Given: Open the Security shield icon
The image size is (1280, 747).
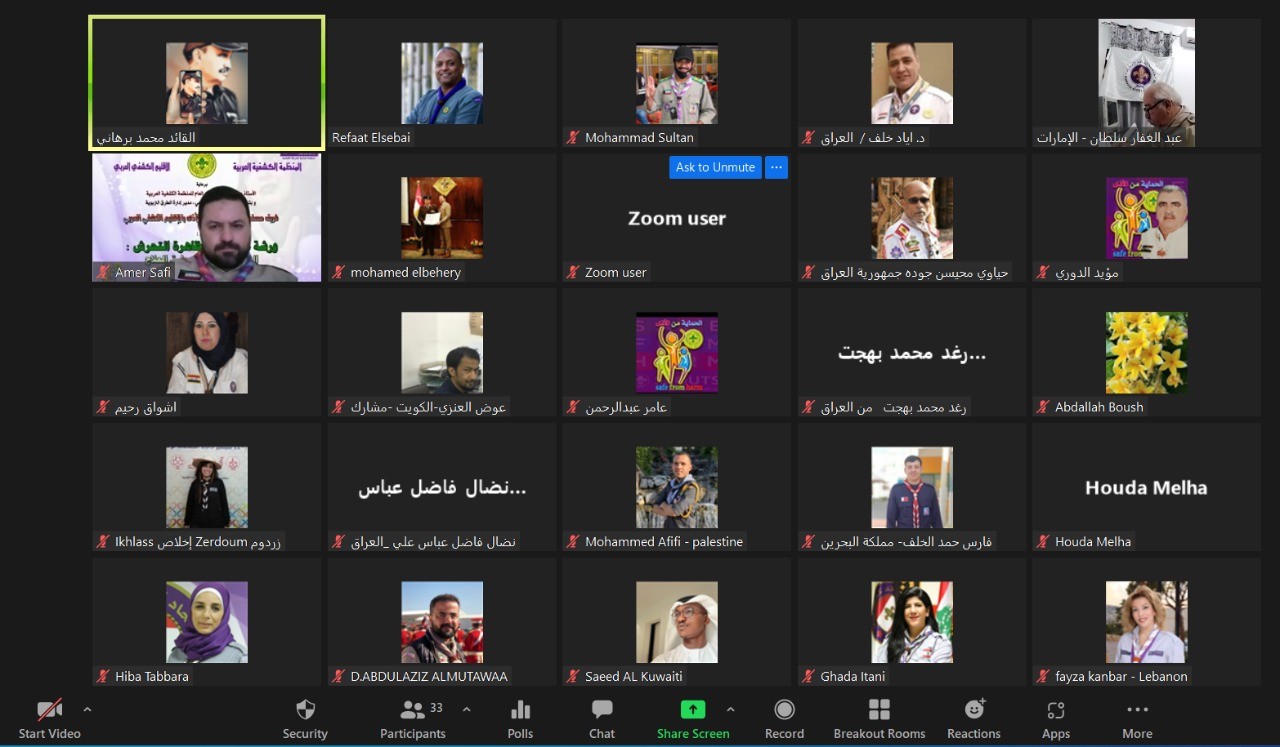Looking at the screenshot, I should tap(305, 710).
